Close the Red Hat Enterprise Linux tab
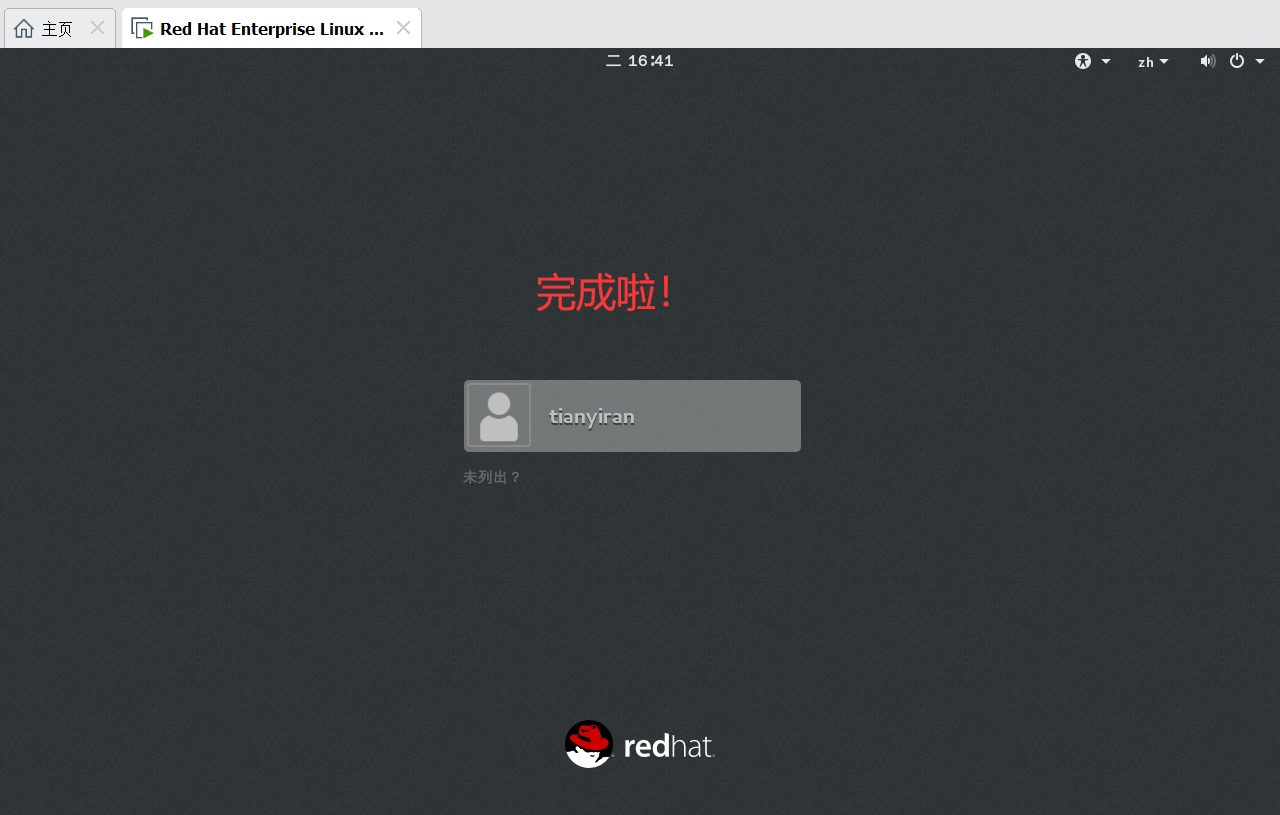The width and height of the screenshot is (1280, 815). point(403,28)
